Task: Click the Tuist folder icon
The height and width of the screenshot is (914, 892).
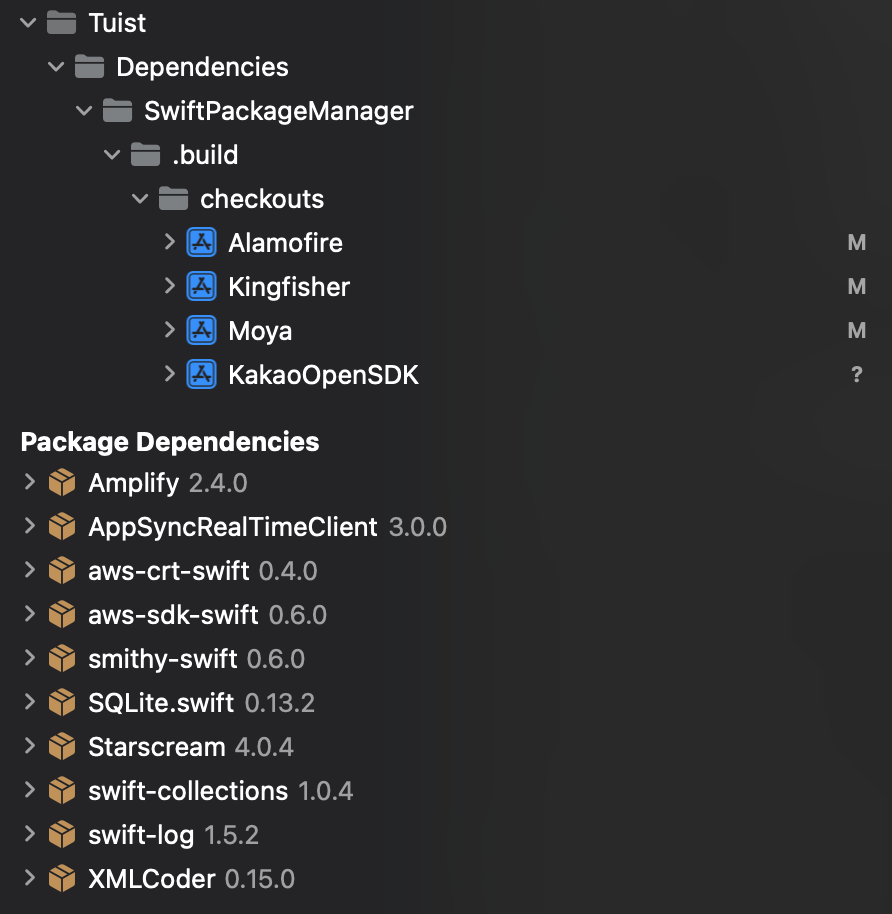Action: point(61,23)
